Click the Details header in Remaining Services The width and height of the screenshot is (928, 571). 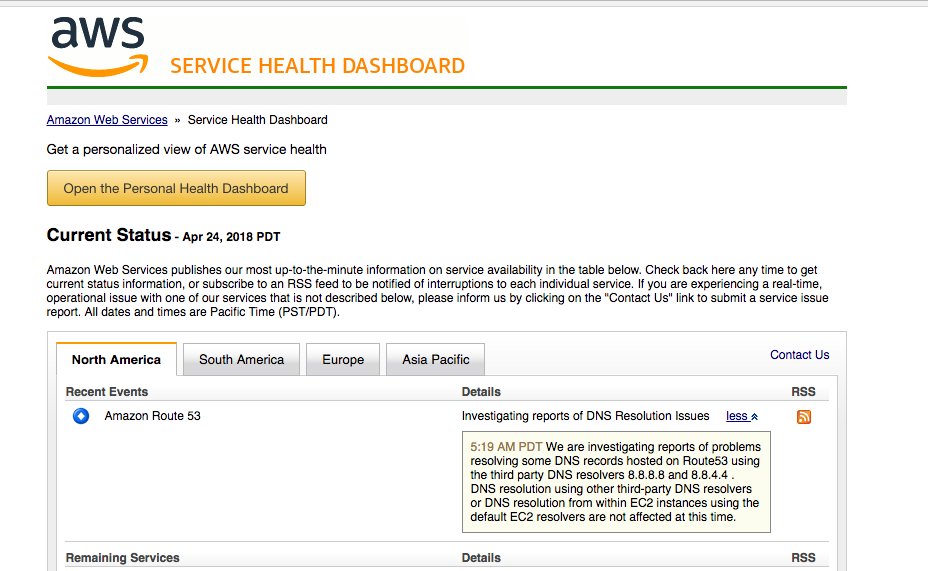(x=481, y=557)
